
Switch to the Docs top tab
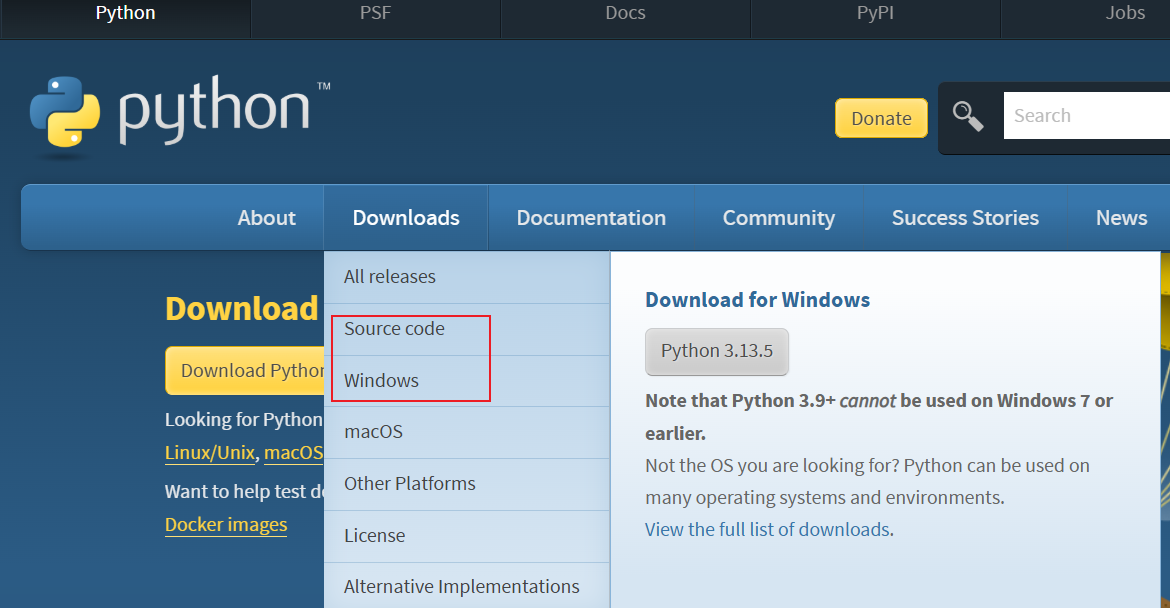tap(625, 13)
